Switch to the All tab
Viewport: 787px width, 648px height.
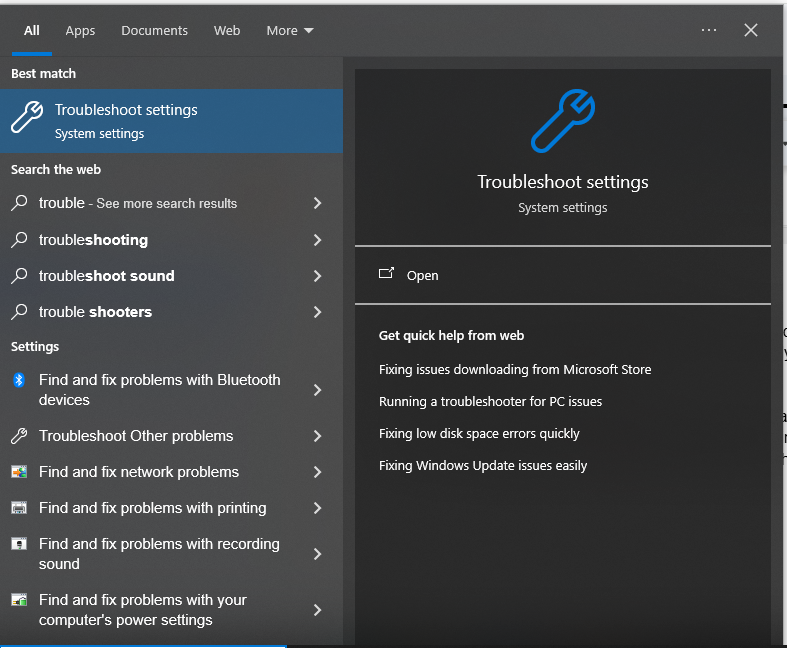[32, 31]
